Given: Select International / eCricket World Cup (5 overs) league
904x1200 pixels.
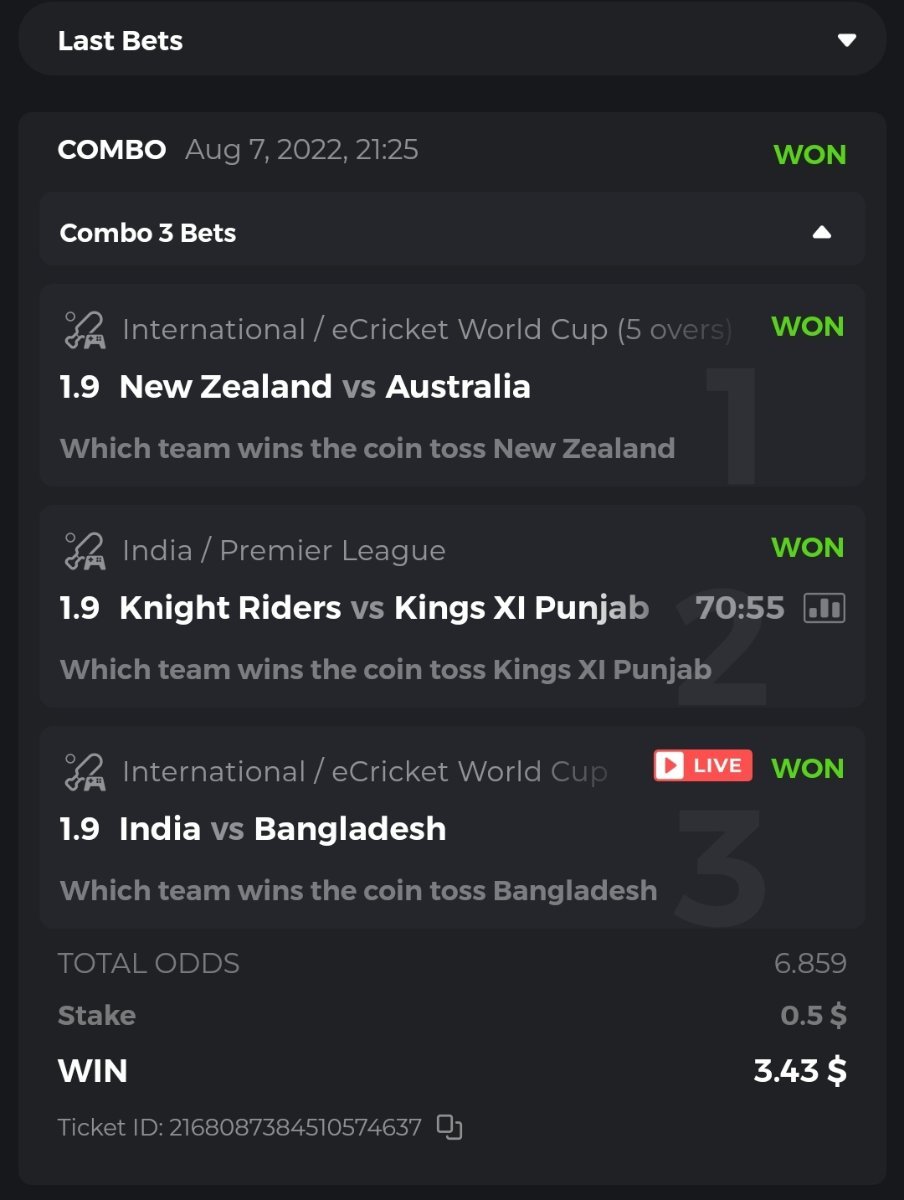Looking at the screenshot, I should point(426,330).
